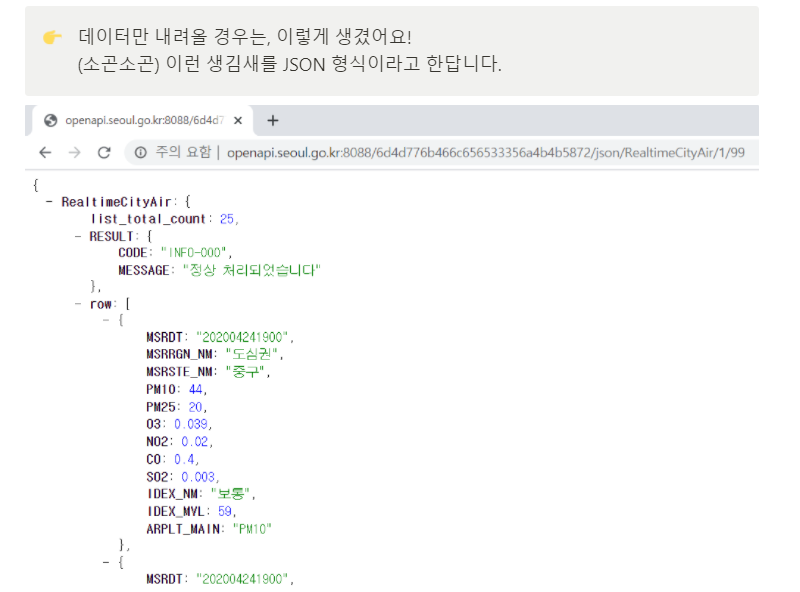Click the browser back arrow

tap(45, 152)
